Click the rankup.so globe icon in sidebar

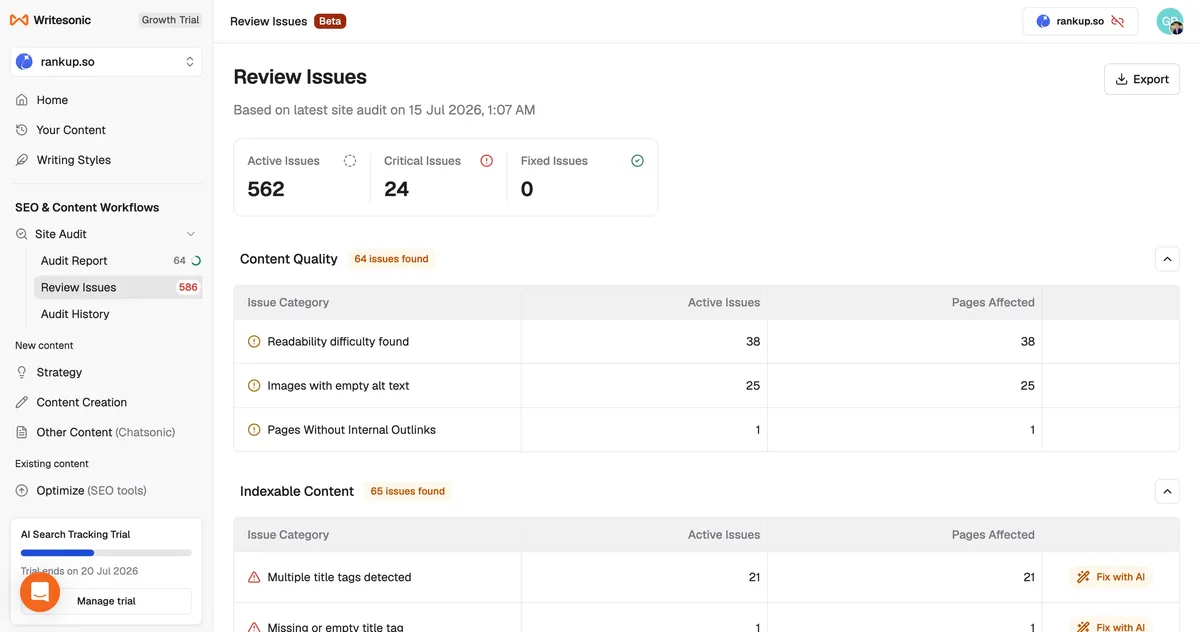[x=25, y=62]
